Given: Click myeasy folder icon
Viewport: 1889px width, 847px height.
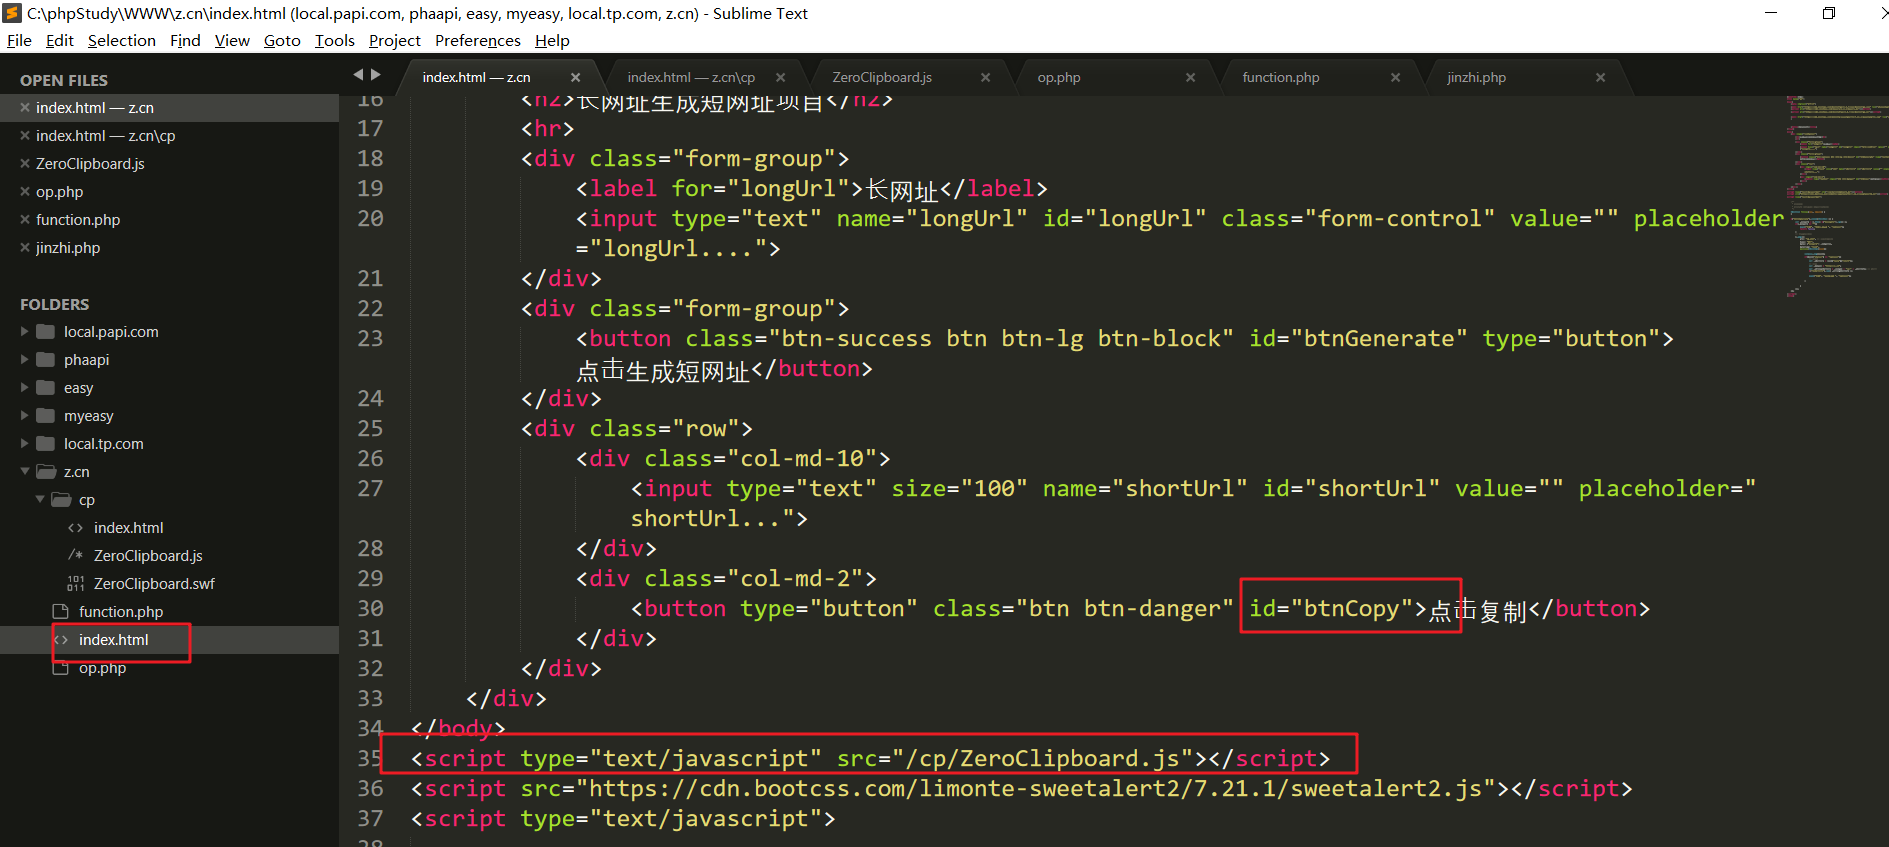Looking at the screenshot, I should [x=45, y=416].
